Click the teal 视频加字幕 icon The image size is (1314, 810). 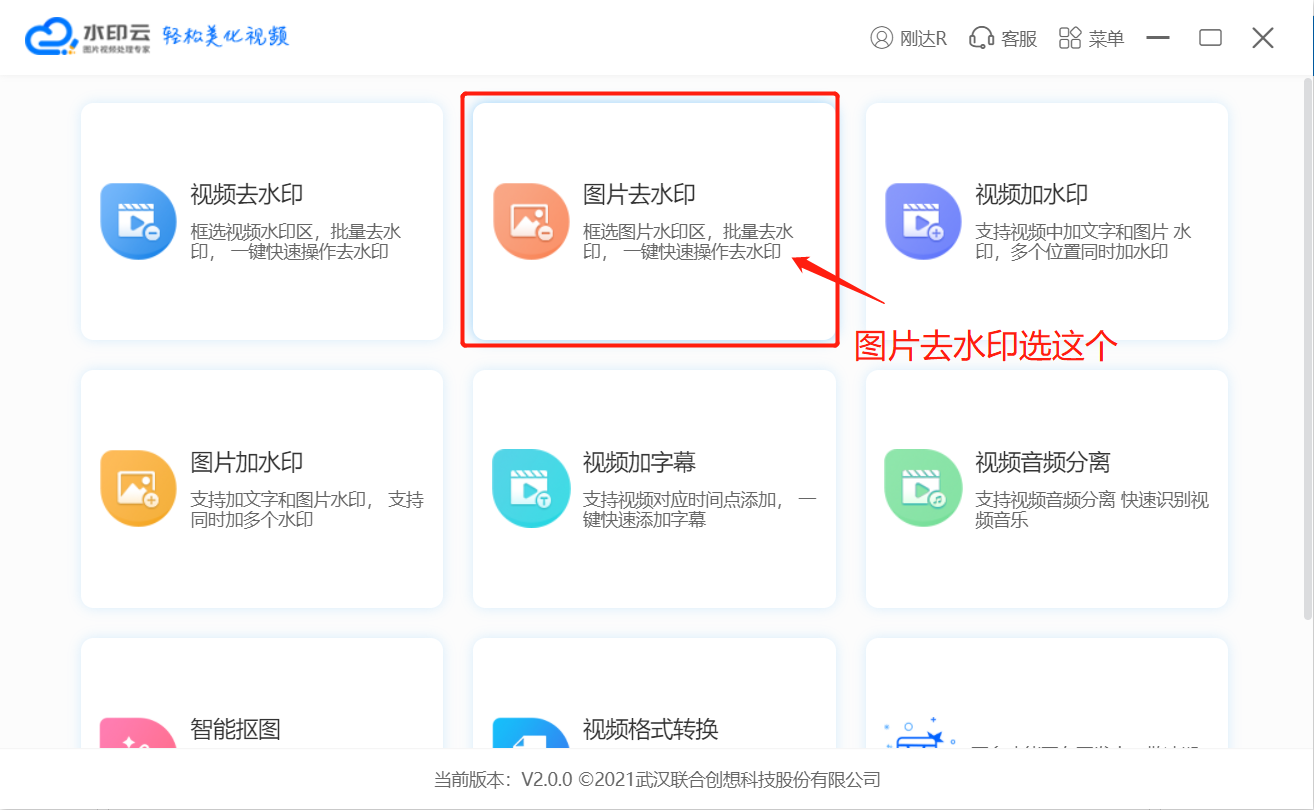(x=530, y=489)
